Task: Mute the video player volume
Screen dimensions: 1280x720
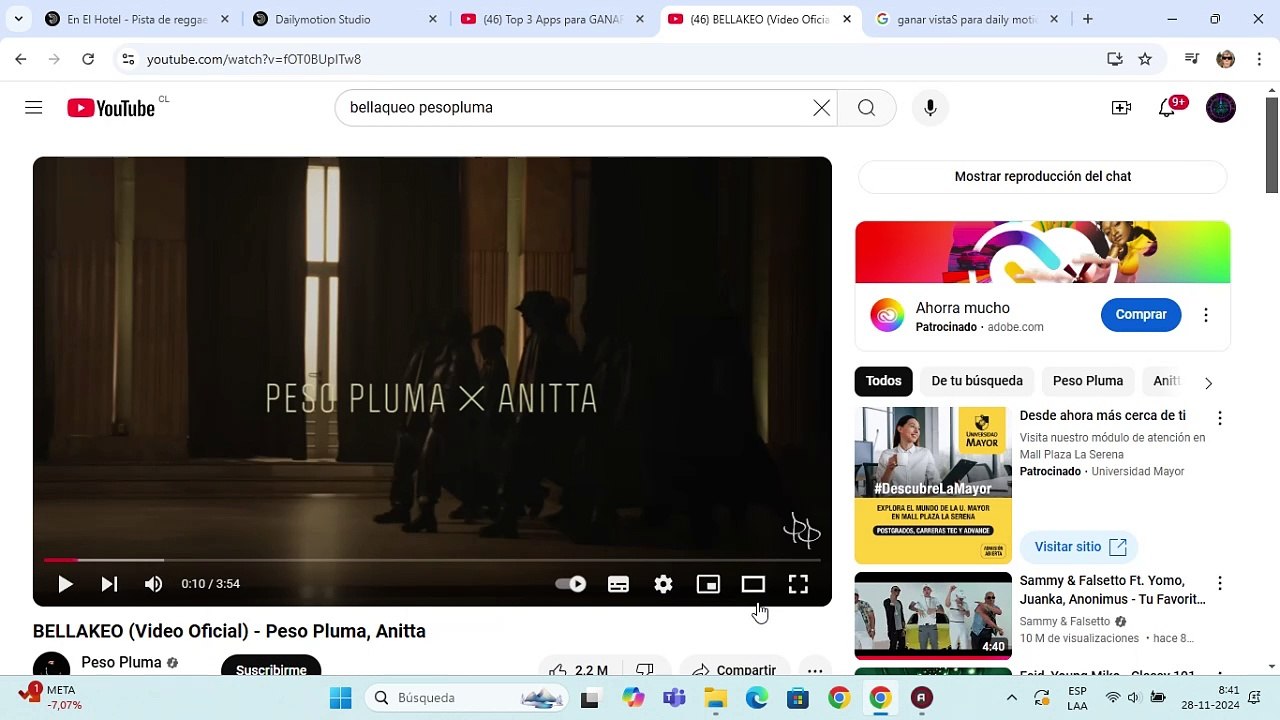Action: (153, 584)
